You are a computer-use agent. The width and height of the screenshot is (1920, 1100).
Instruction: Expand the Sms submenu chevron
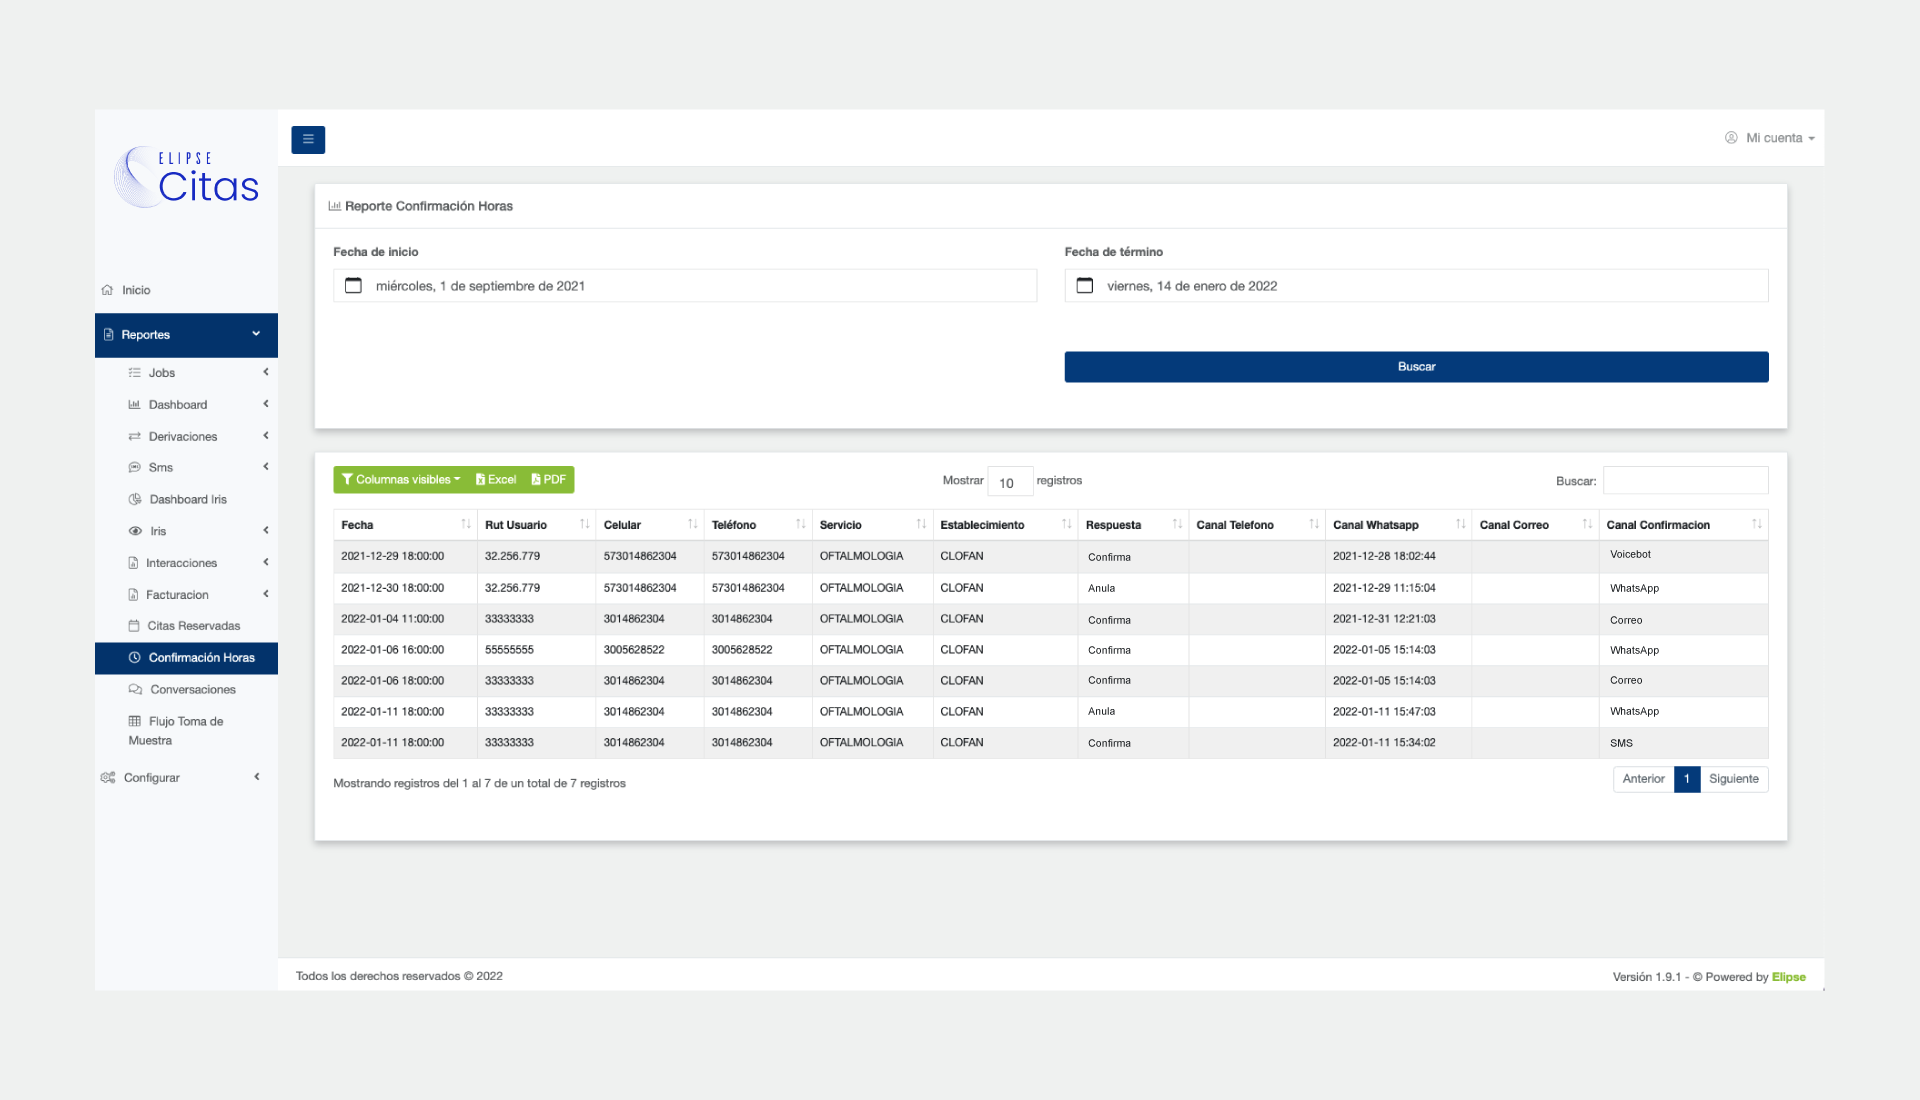[x=266, y=467]
